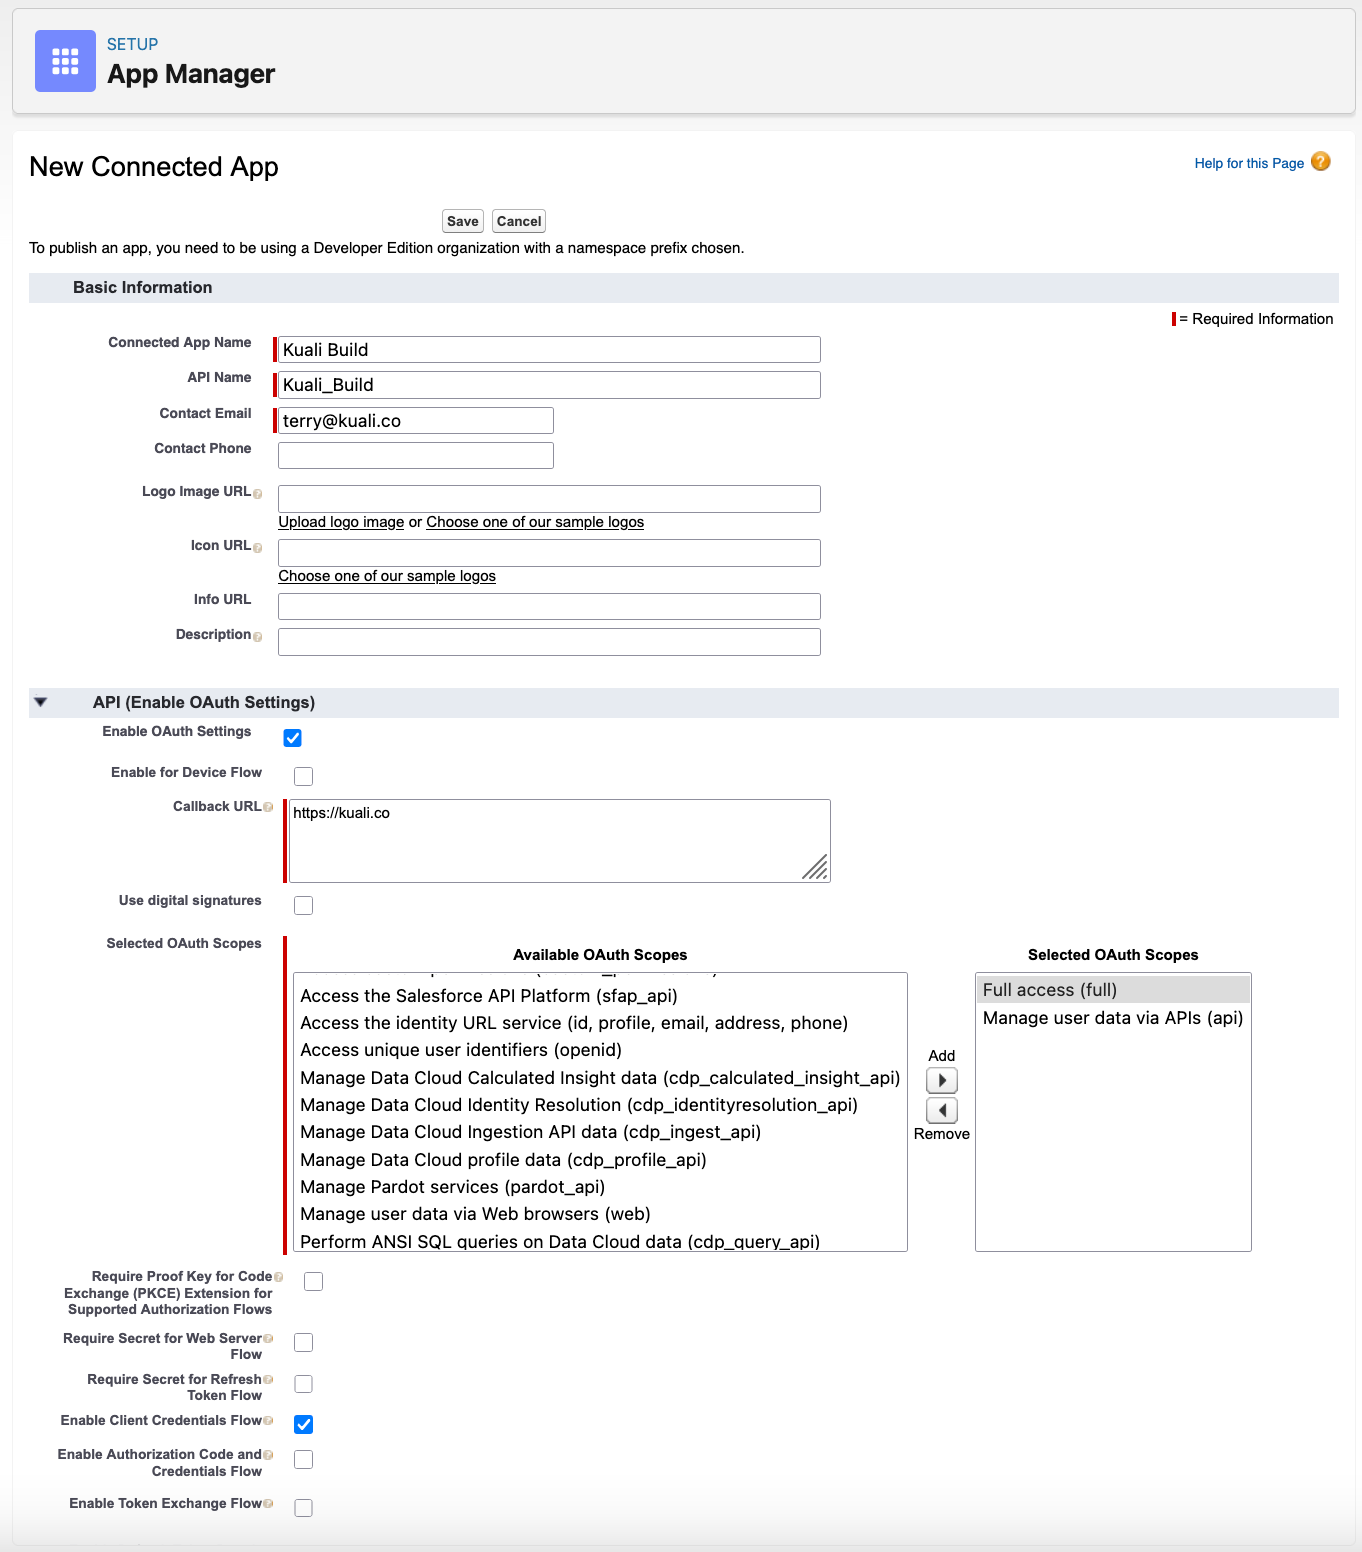The height and width of the screenshot is (1552, 1362).
Task: Click the Cancel button
Action: pyautogui.click(x=518, y=220)
